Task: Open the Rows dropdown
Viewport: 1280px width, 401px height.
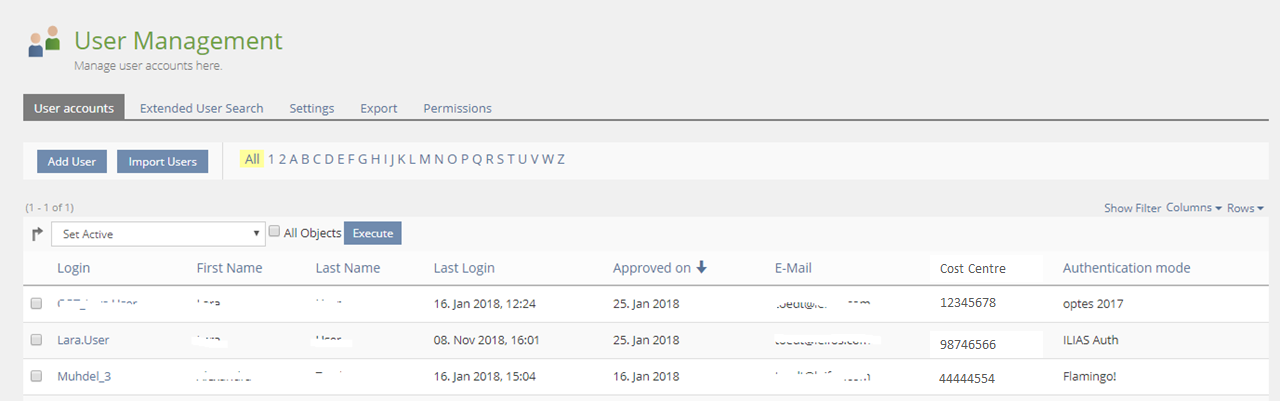Action: coord(1245,208)
